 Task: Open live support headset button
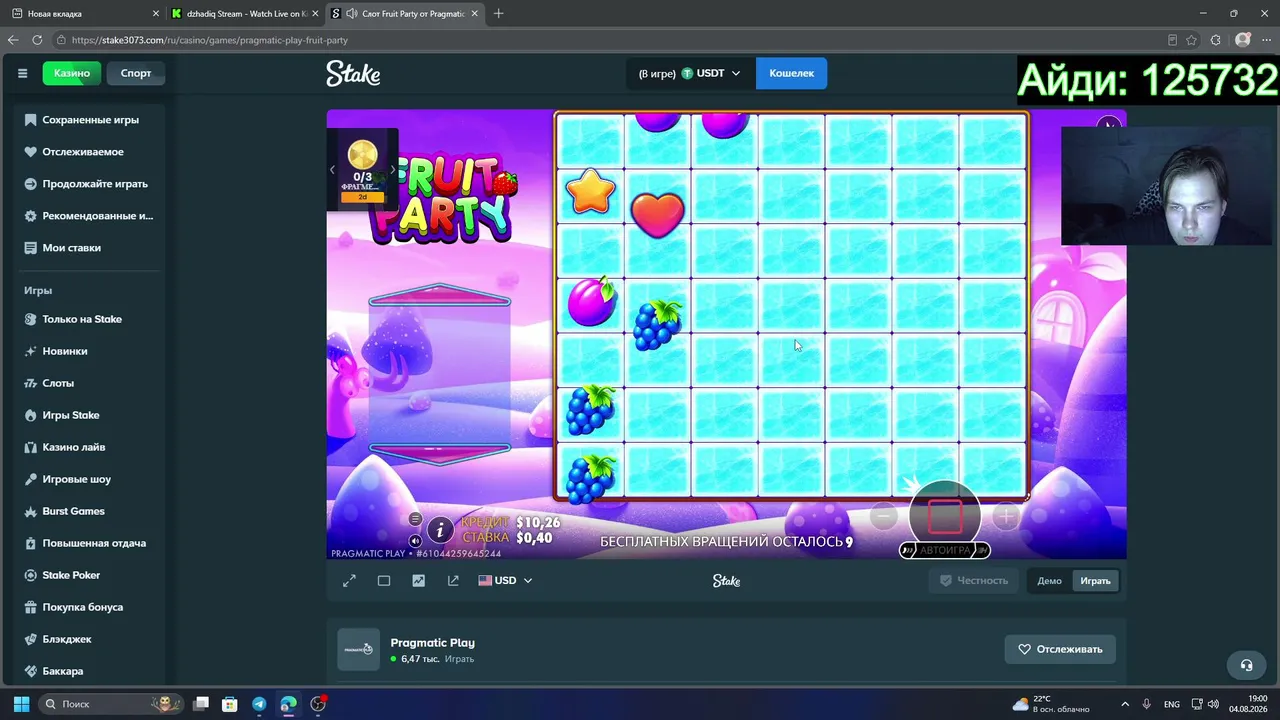(x=1246, y=665)
